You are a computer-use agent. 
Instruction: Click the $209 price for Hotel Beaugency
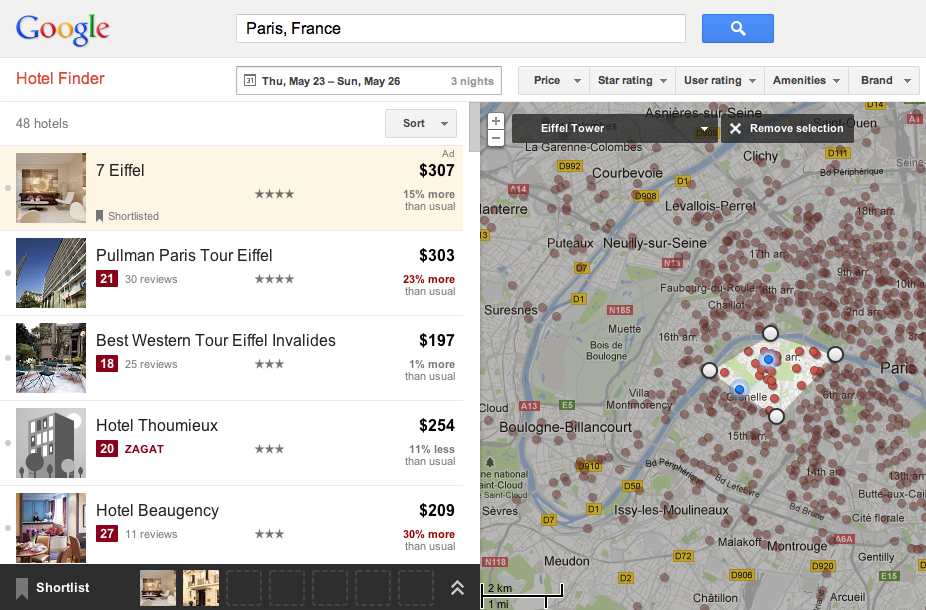437,511
